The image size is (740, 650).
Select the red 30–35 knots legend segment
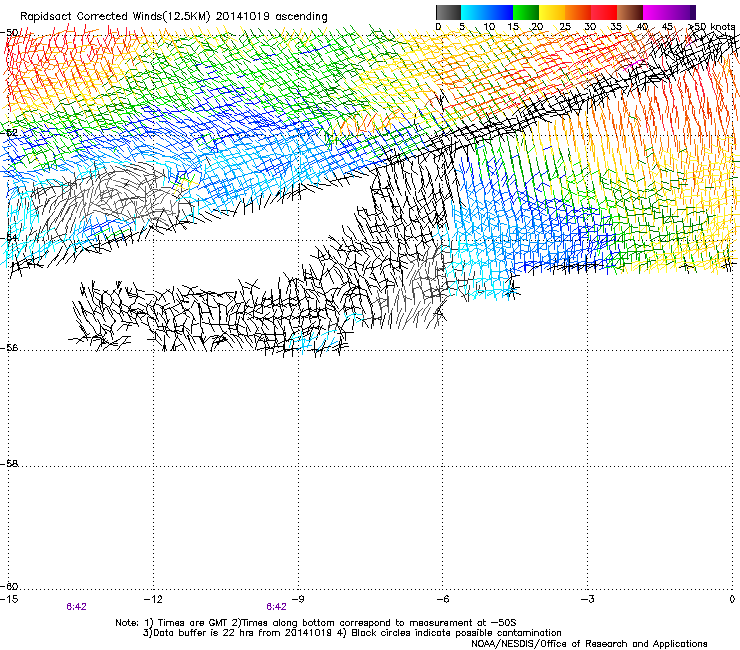(x=604, y=12)
